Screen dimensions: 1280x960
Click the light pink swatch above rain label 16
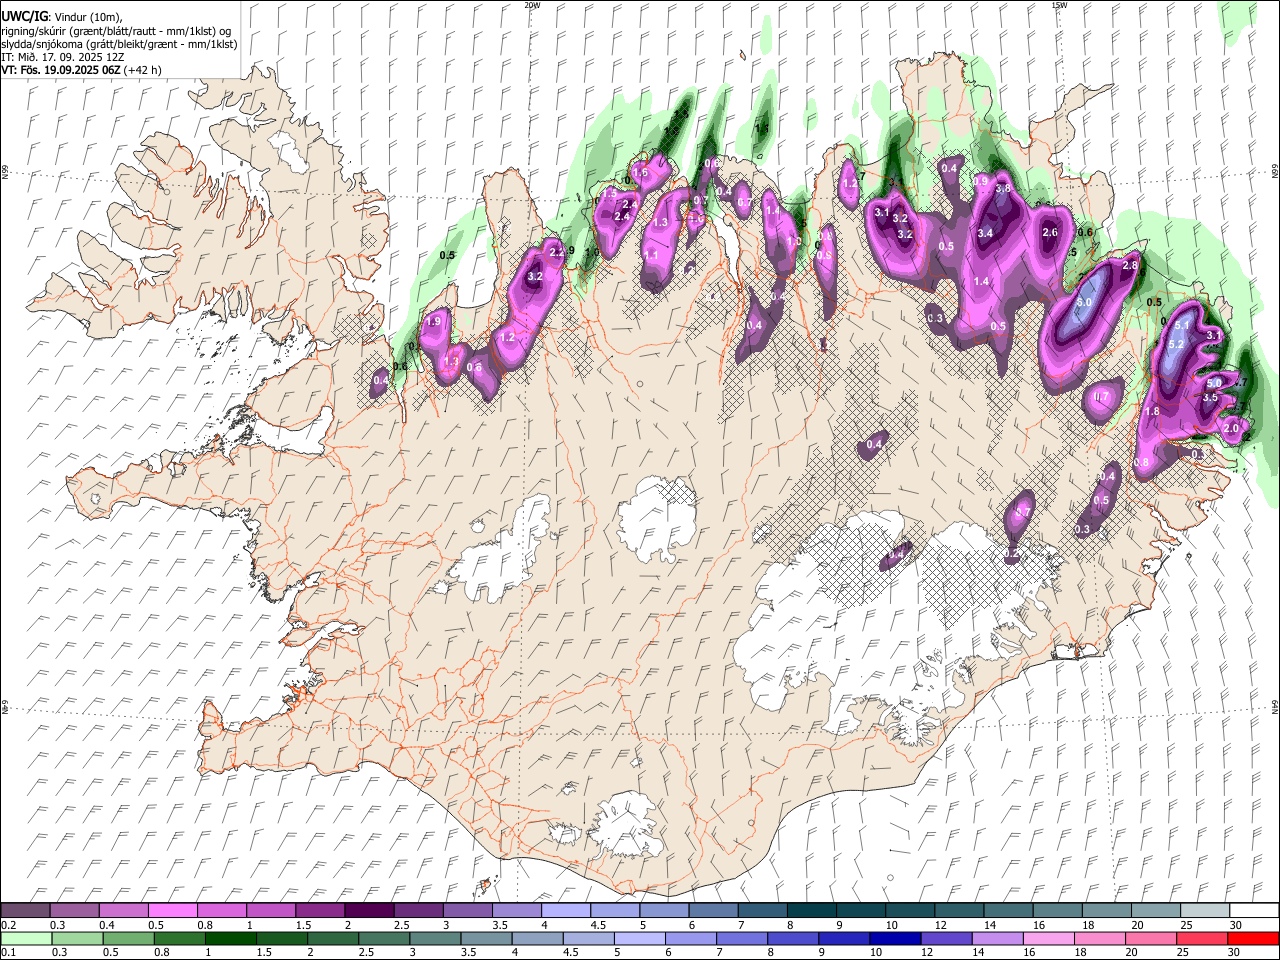point(1049,938)
